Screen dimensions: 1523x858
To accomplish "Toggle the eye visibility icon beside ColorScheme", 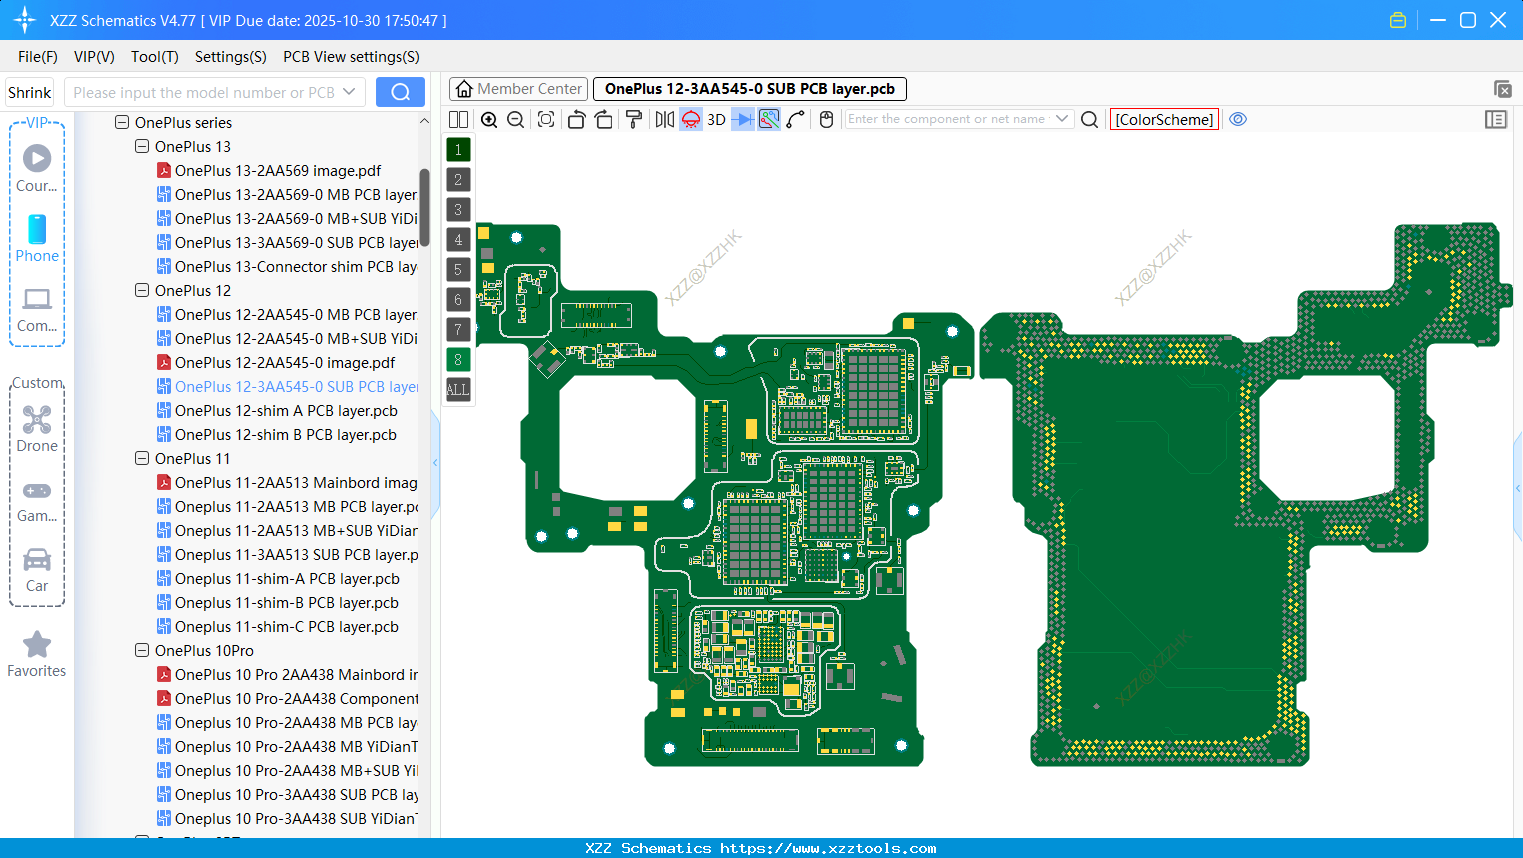I will click(x=1238, y=119).
